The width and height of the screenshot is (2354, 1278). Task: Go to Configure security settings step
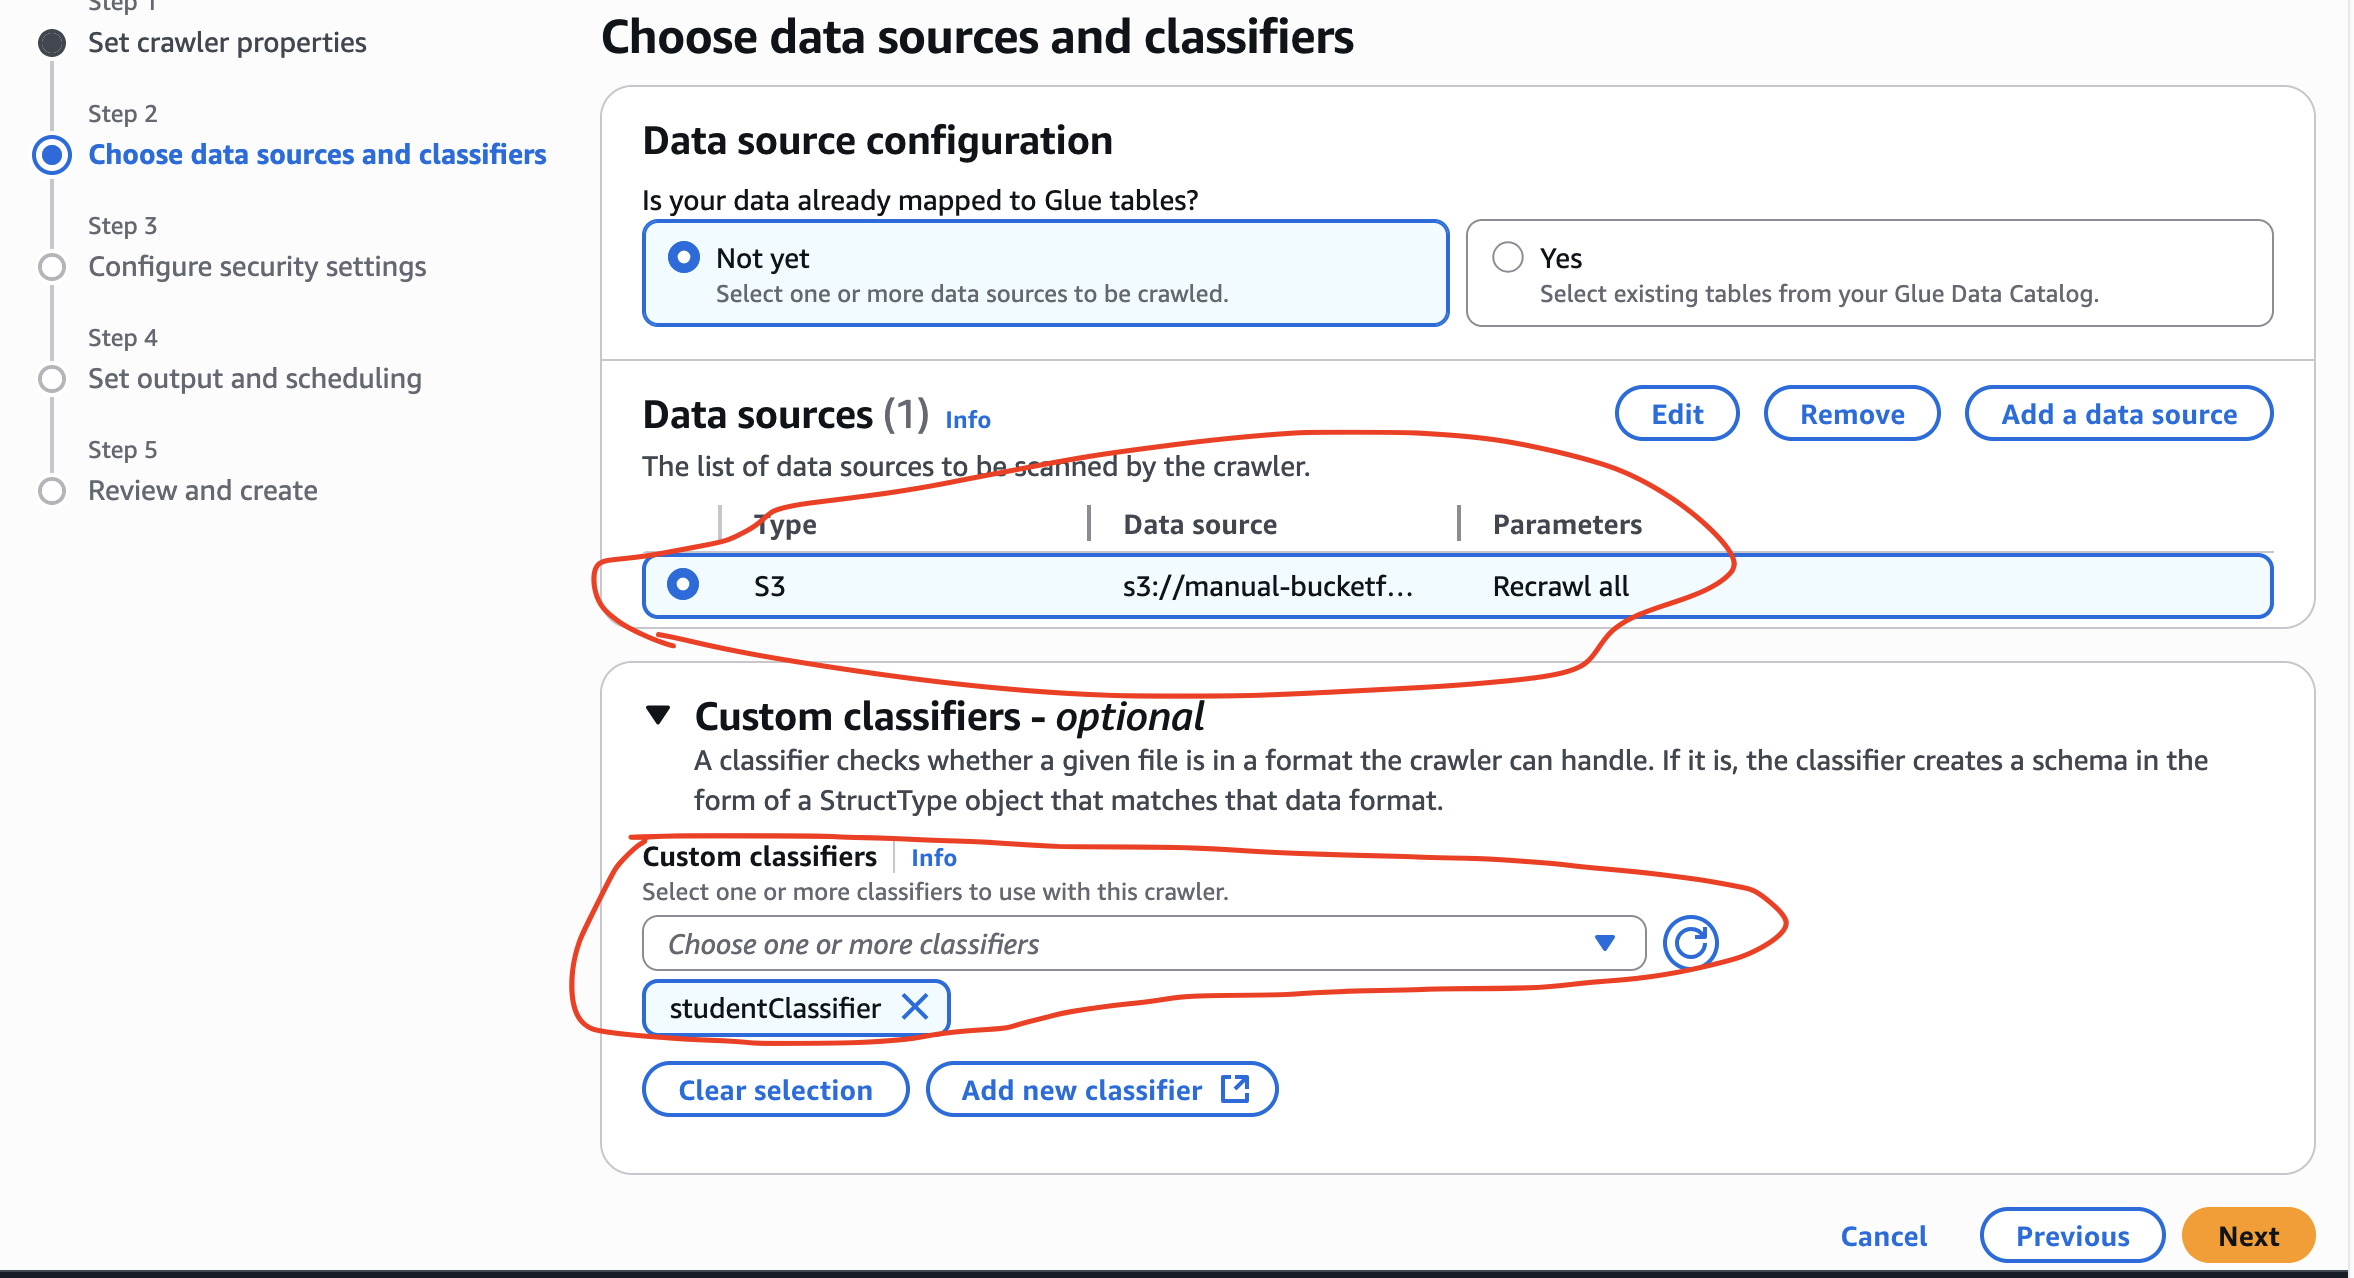[256, 266]
